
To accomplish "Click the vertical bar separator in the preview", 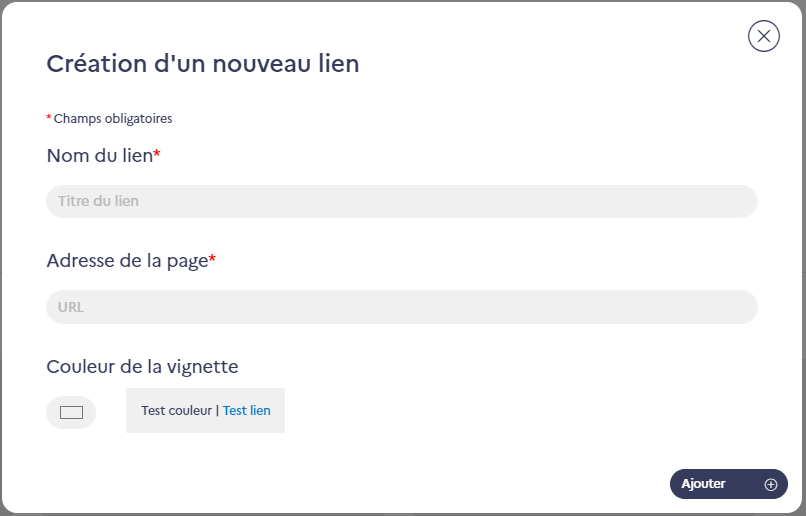I will (x=217, y=410).
